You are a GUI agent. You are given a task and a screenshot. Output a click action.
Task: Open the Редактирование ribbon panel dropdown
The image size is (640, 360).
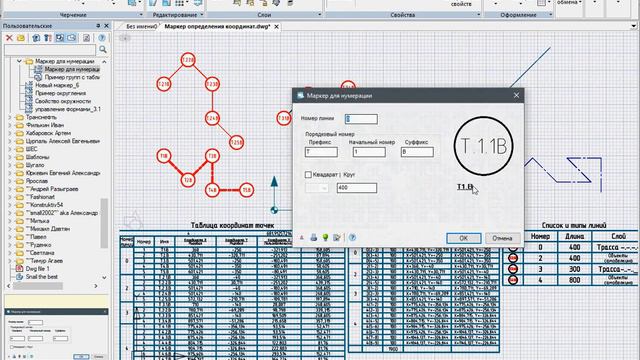point(202,15)
